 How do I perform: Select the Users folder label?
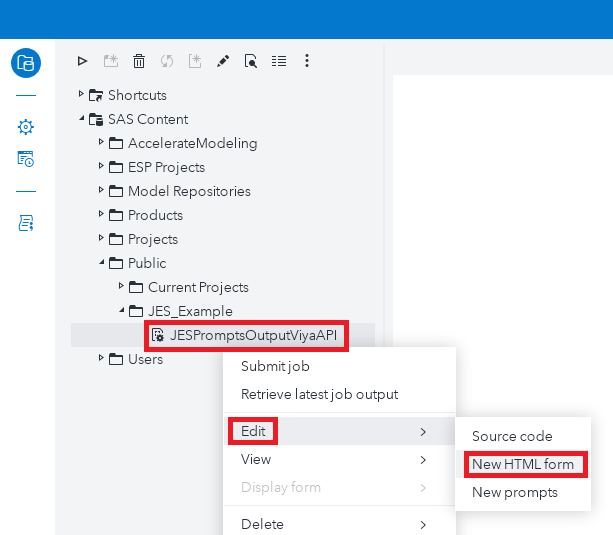pyautogui.click(x=146, y=359)
